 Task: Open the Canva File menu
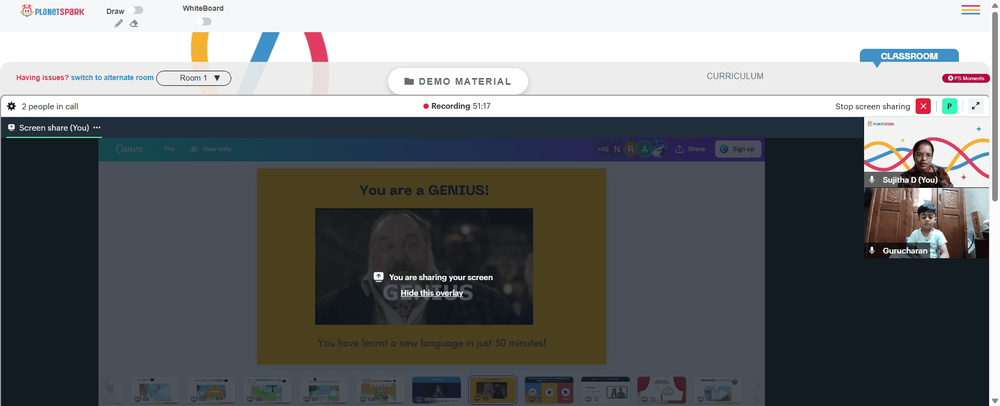coord(170,149)
